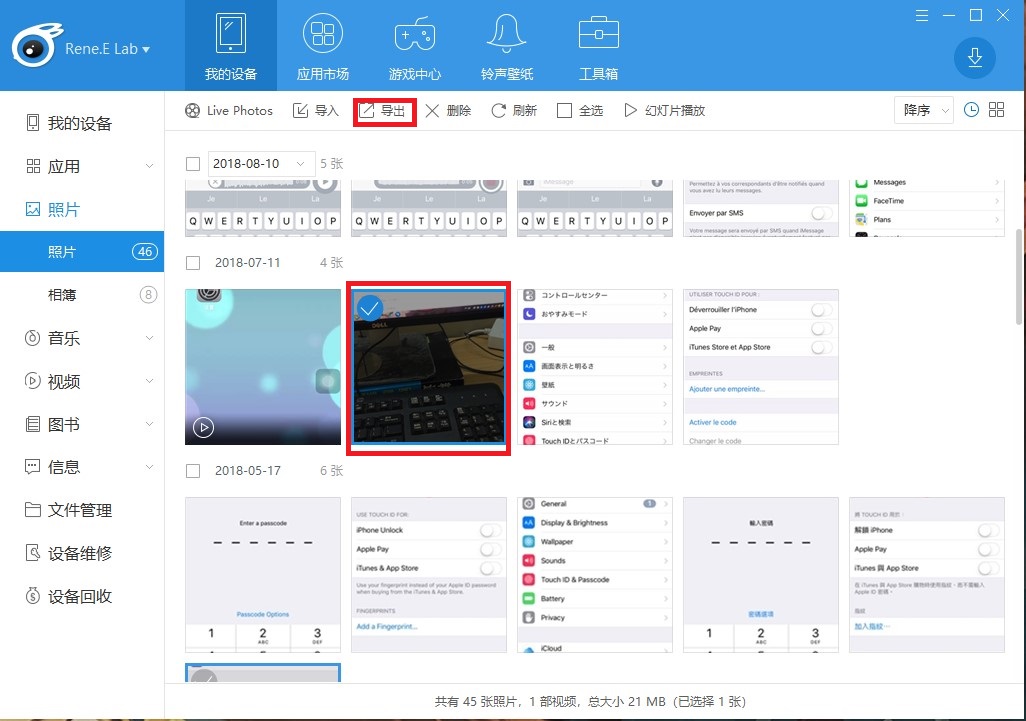Tick the 2018-08-10 group checkbox

[193, 164]
